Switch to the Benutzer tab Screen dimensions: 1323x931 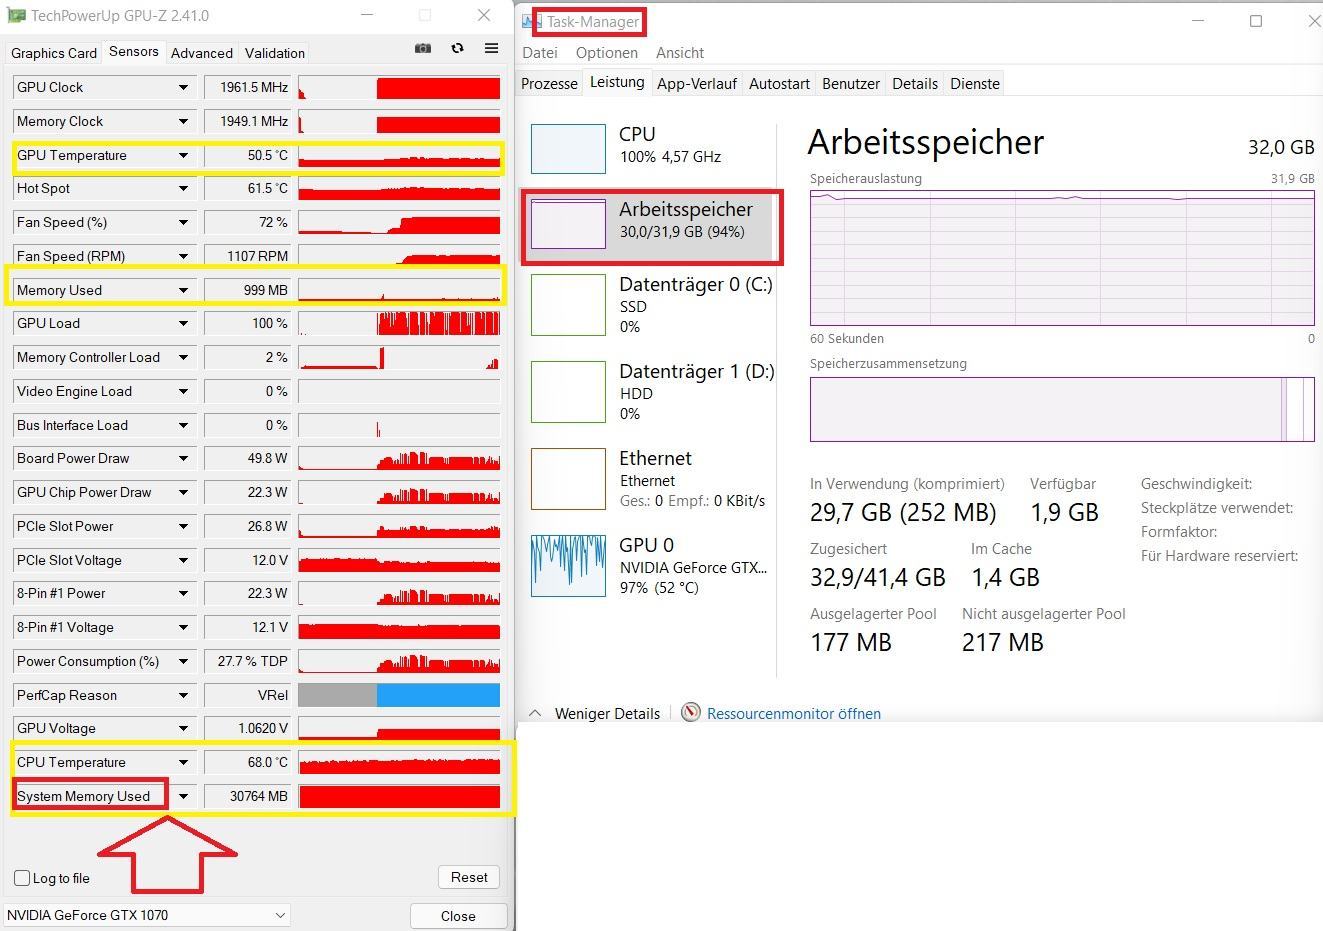coord(851,84)
